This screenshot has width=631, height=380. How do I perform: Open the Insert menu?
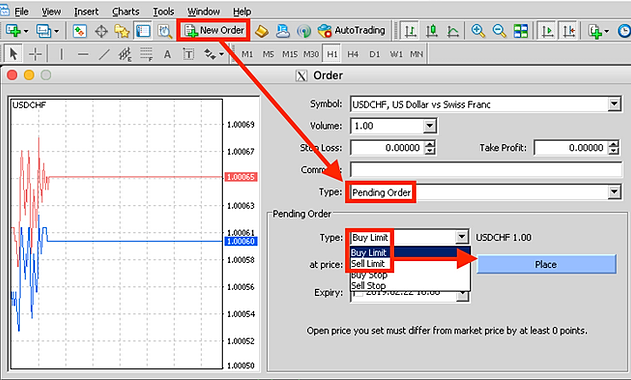86,12
